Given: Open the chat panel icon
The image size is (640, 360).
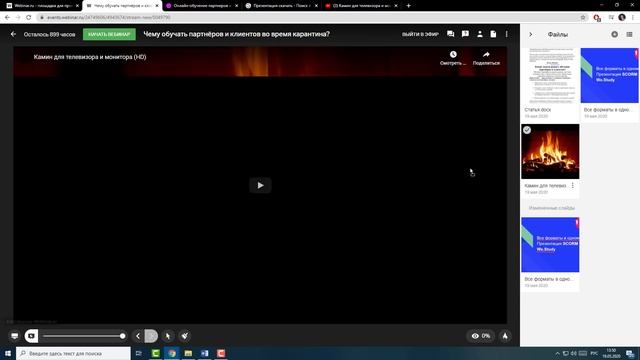Looking at the screenshot, I should click(x=451, y=34).
